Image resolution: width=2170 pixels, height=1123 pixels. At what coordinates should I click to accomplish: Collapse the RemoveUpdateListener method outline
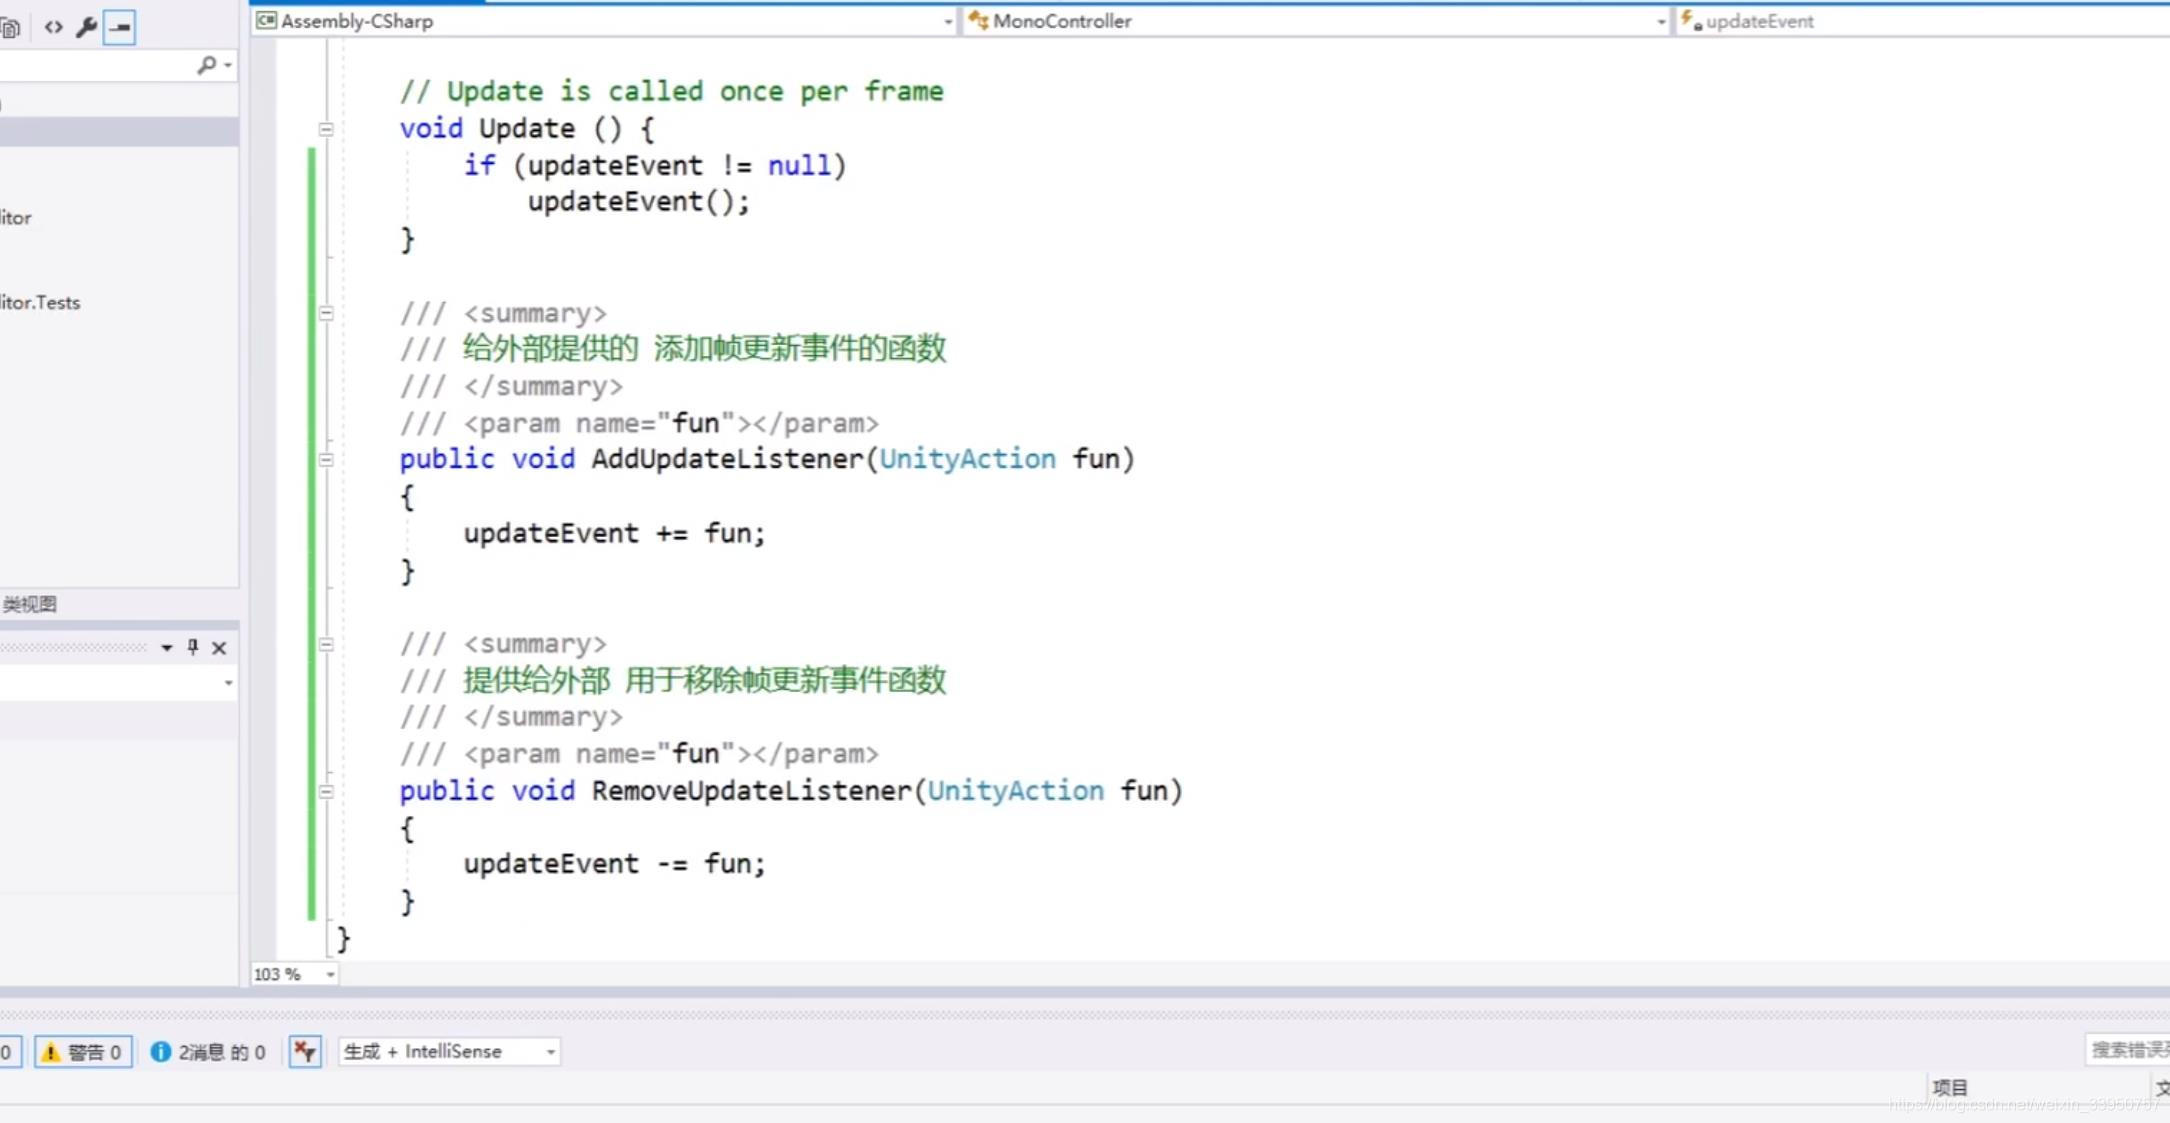pos(326,791)
